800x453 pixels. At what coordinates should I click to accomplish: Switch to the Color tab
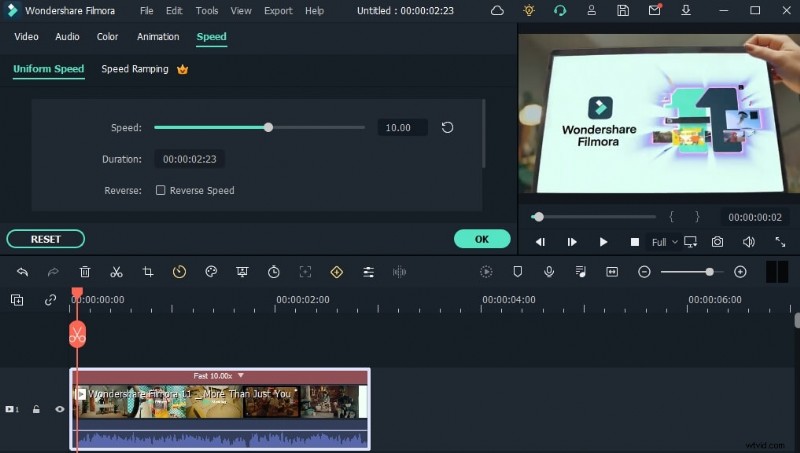click(x=107, y=37)
